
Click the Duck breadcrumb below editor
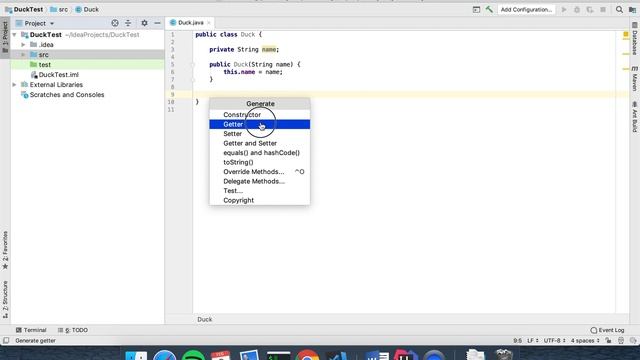pos(204,319)
